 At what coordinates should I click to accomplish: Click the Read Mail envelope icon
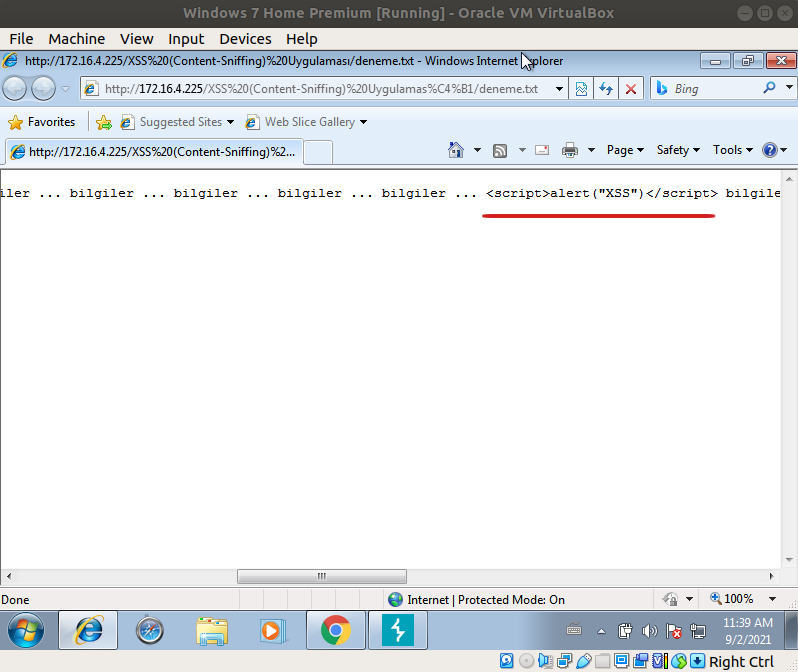pyautogui.click(x=542, y=150)
